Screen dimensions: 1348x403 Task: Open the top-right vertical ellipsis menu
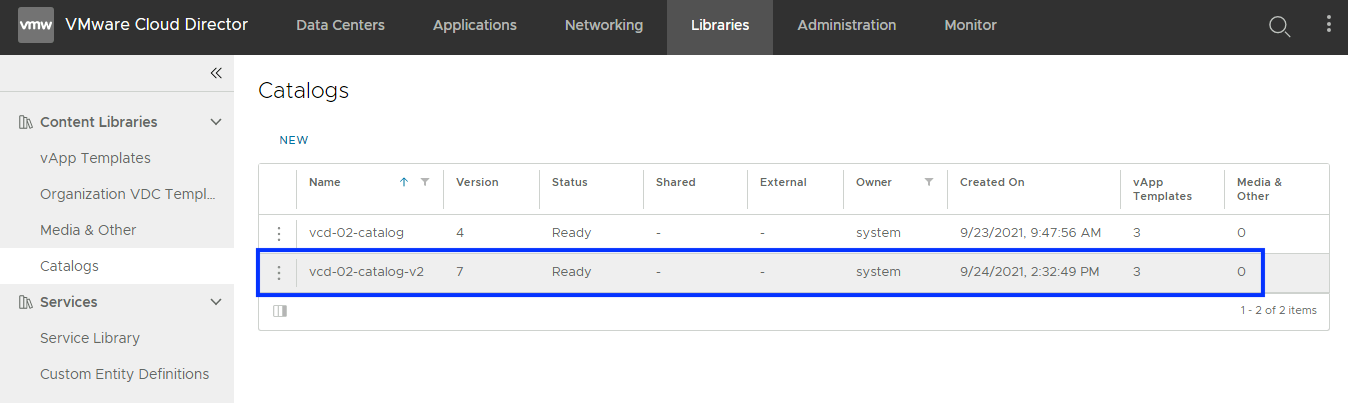click(1328, 25)
